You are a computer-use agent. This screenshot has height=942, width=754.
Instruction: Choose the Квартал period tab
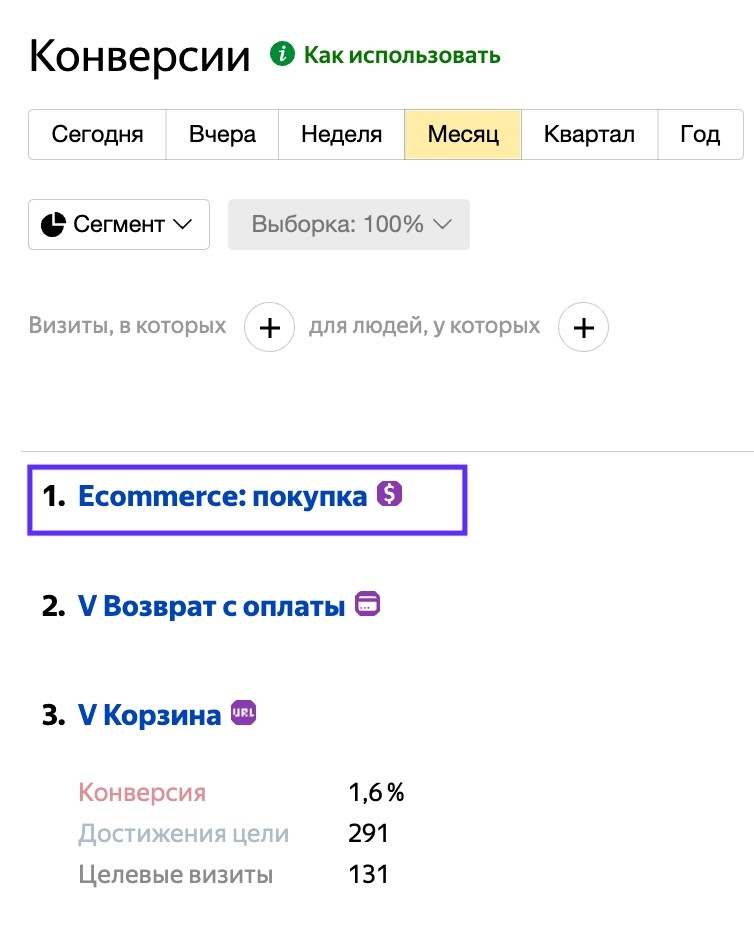tap(589, 134)
